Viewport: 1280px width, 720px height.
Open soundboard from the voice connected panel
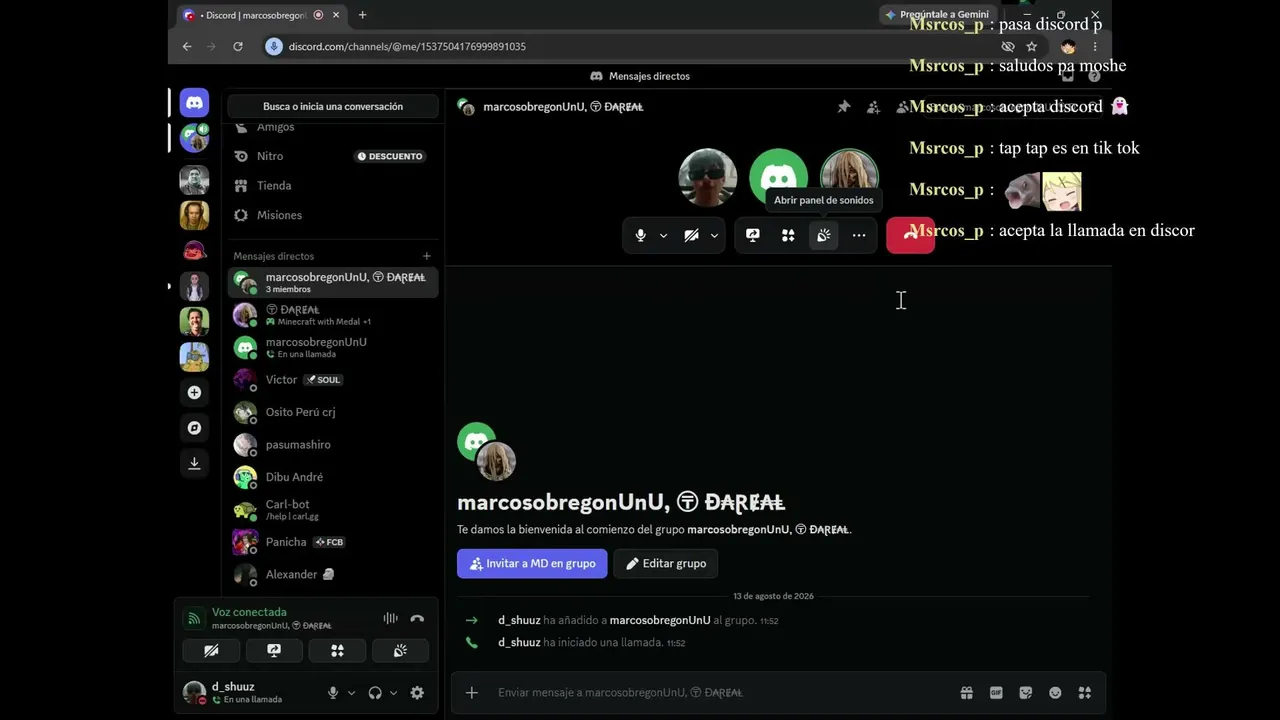coord(400,651)
